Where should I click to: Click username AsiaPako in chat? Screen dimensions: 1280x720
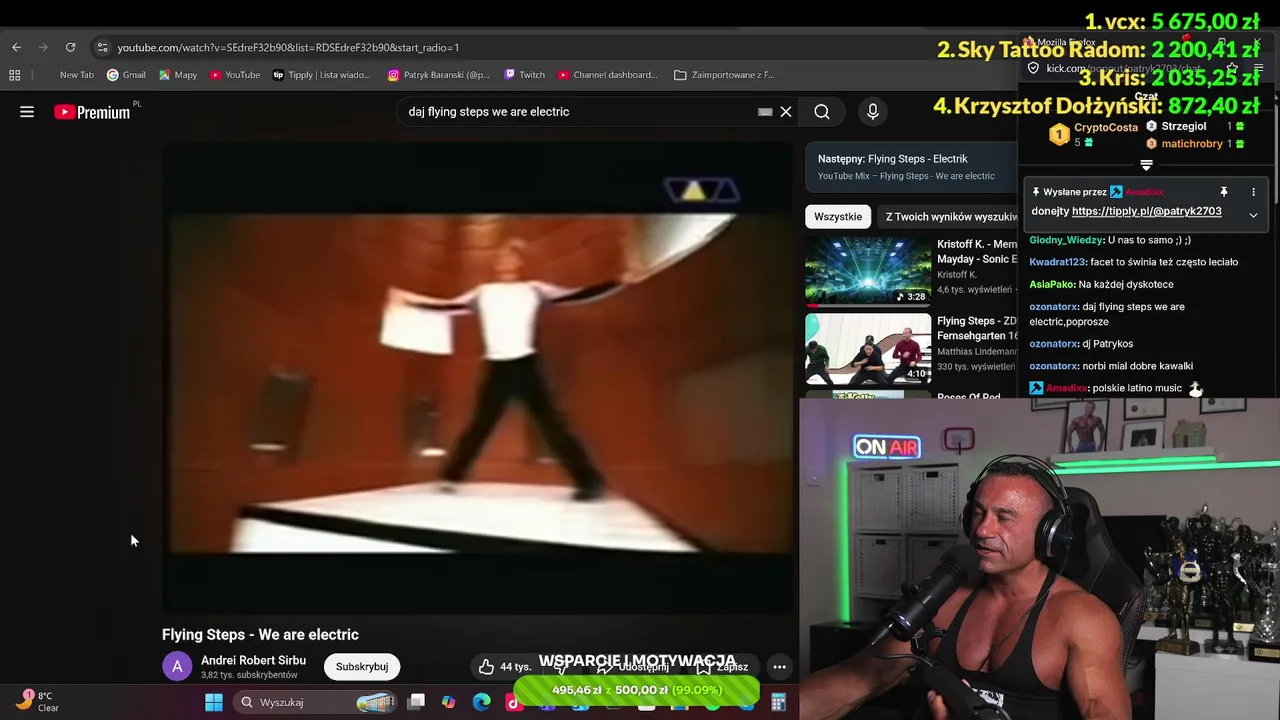[1051, 285]
